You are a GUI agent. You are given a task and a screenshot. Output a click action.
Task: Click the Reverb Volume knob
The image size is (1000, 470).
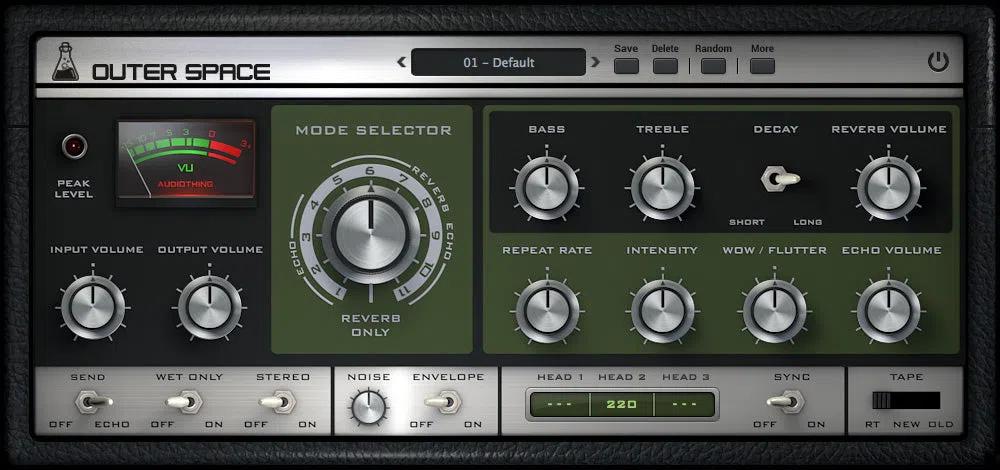888,188
